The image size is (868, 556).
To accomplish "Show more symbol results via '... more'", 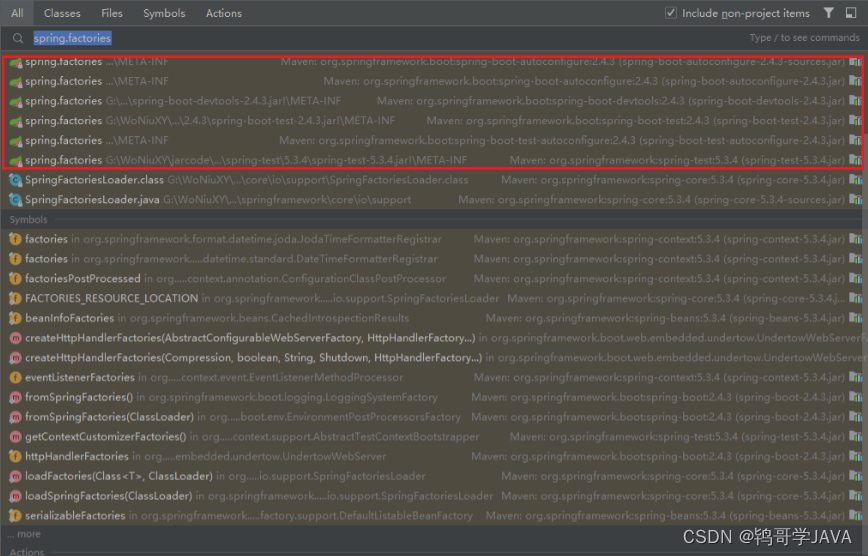I will click(x=24, y=534).
